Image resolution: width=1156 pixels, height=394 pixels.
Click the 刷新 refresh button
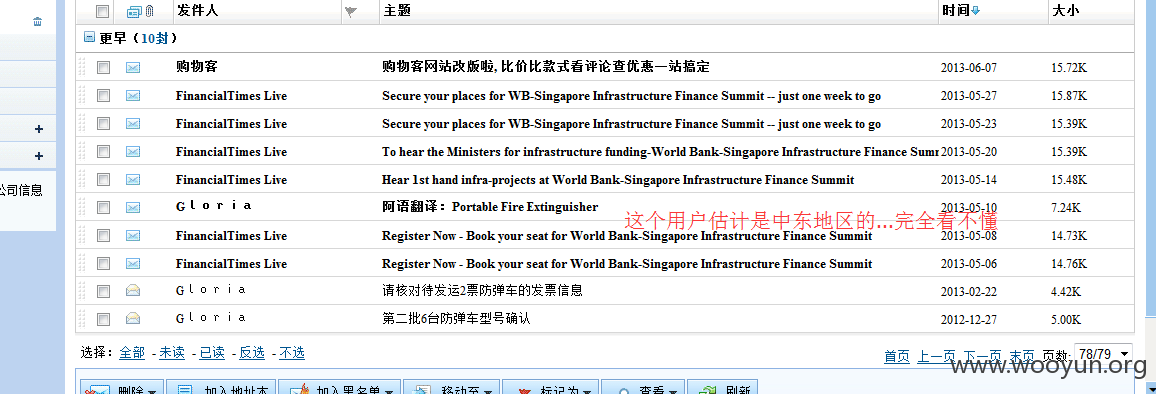(x=723, y=388)
